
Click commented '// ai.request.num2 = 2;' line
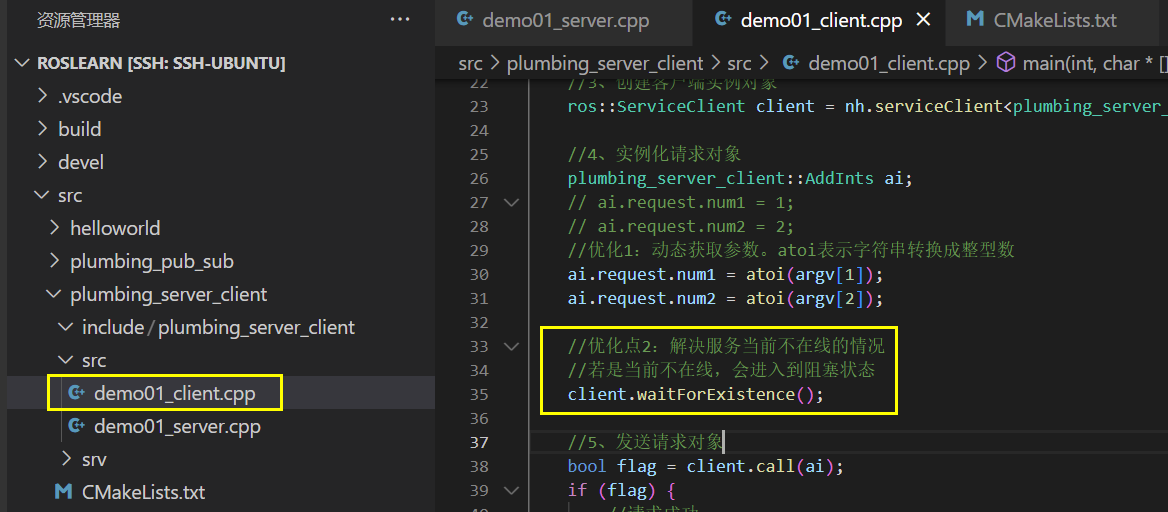681,227
